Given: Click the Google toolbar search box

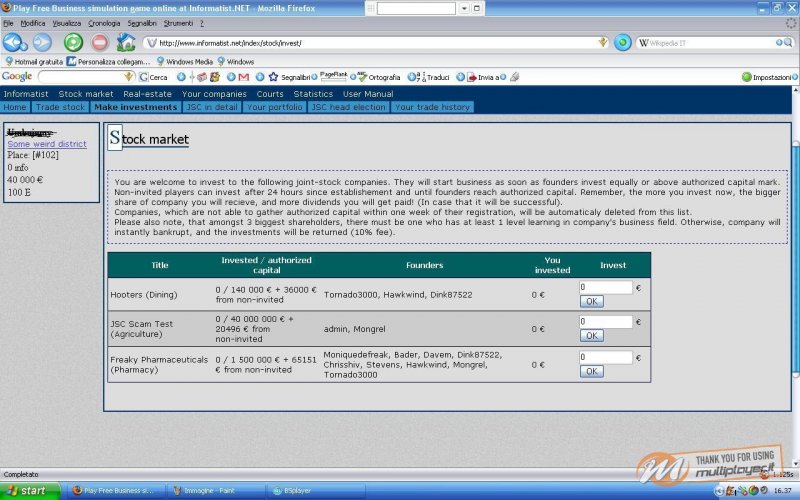Looking at the screenshot, I should tap(82, 77).
